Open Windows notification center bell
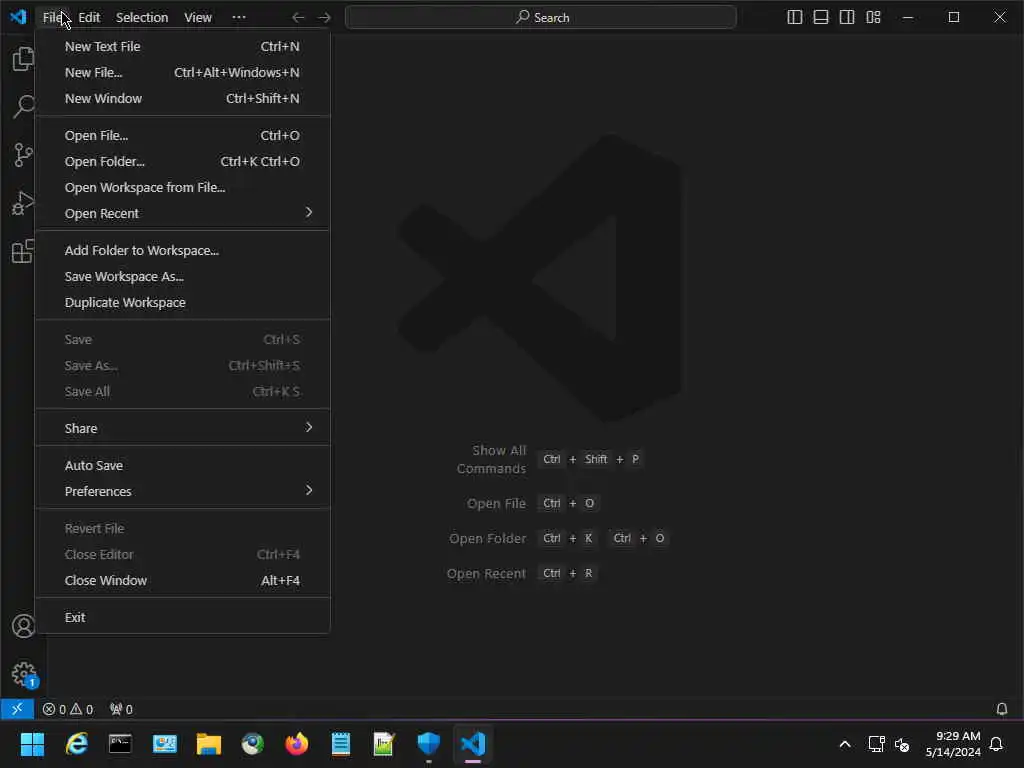Screen dimensions: 1024x768 pos(997,744)
